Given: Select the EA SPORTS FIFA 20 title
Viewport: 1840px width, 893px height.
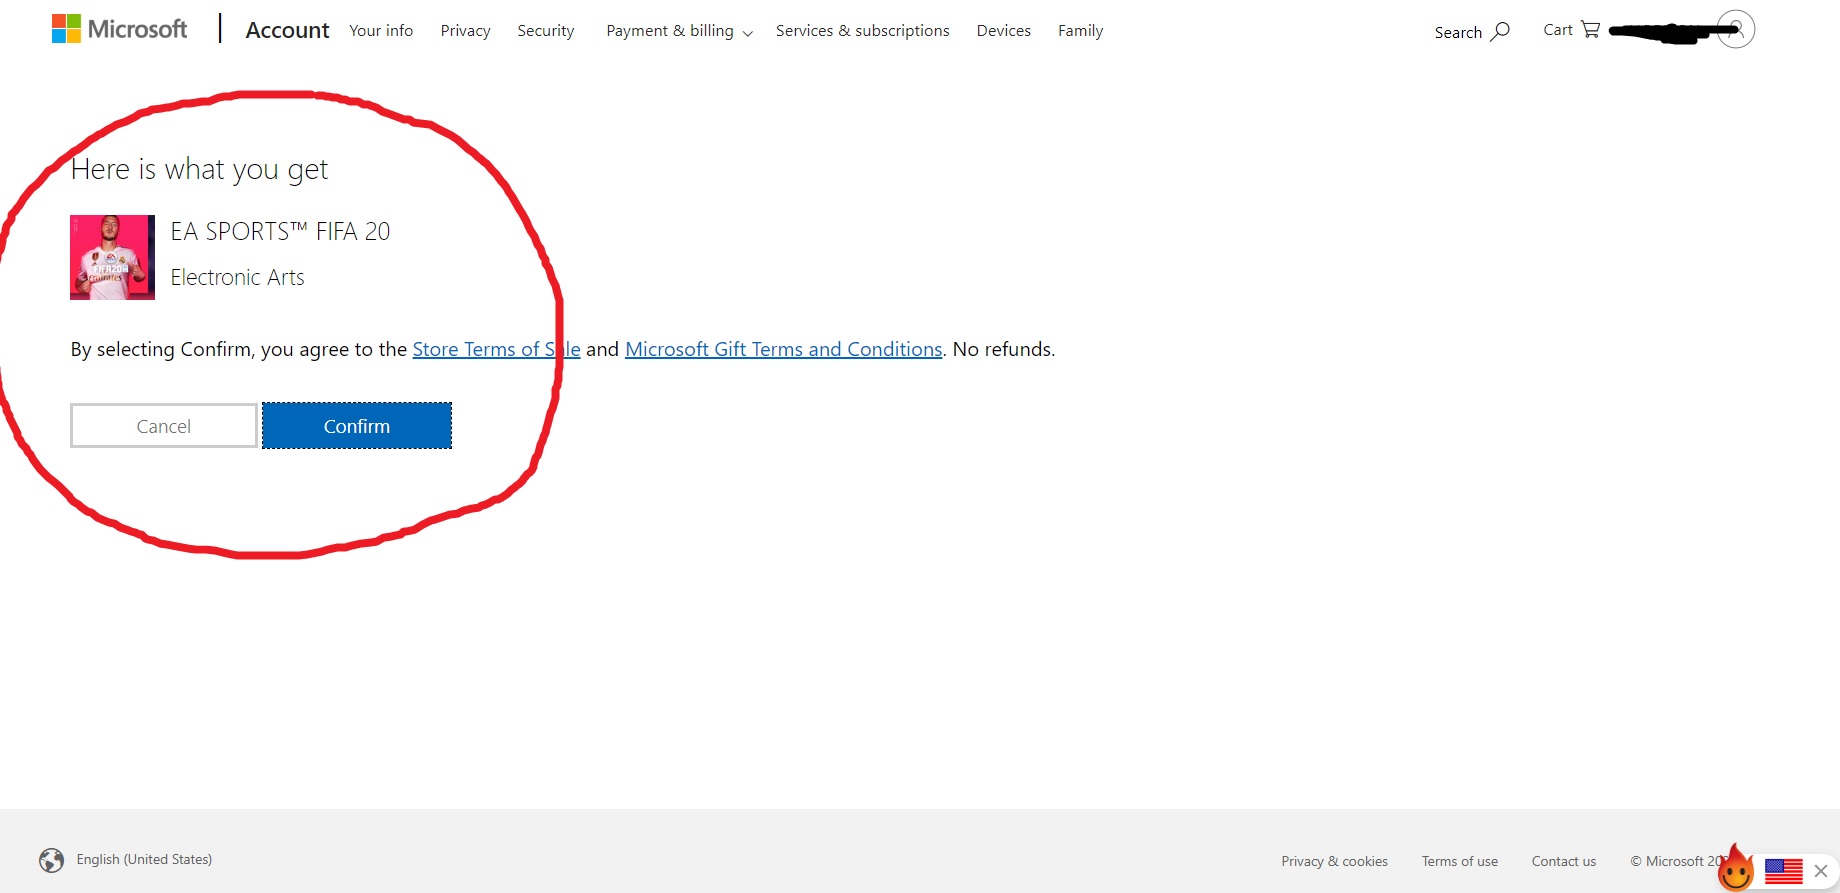Looking at the screenshot, I should [280, 231].
